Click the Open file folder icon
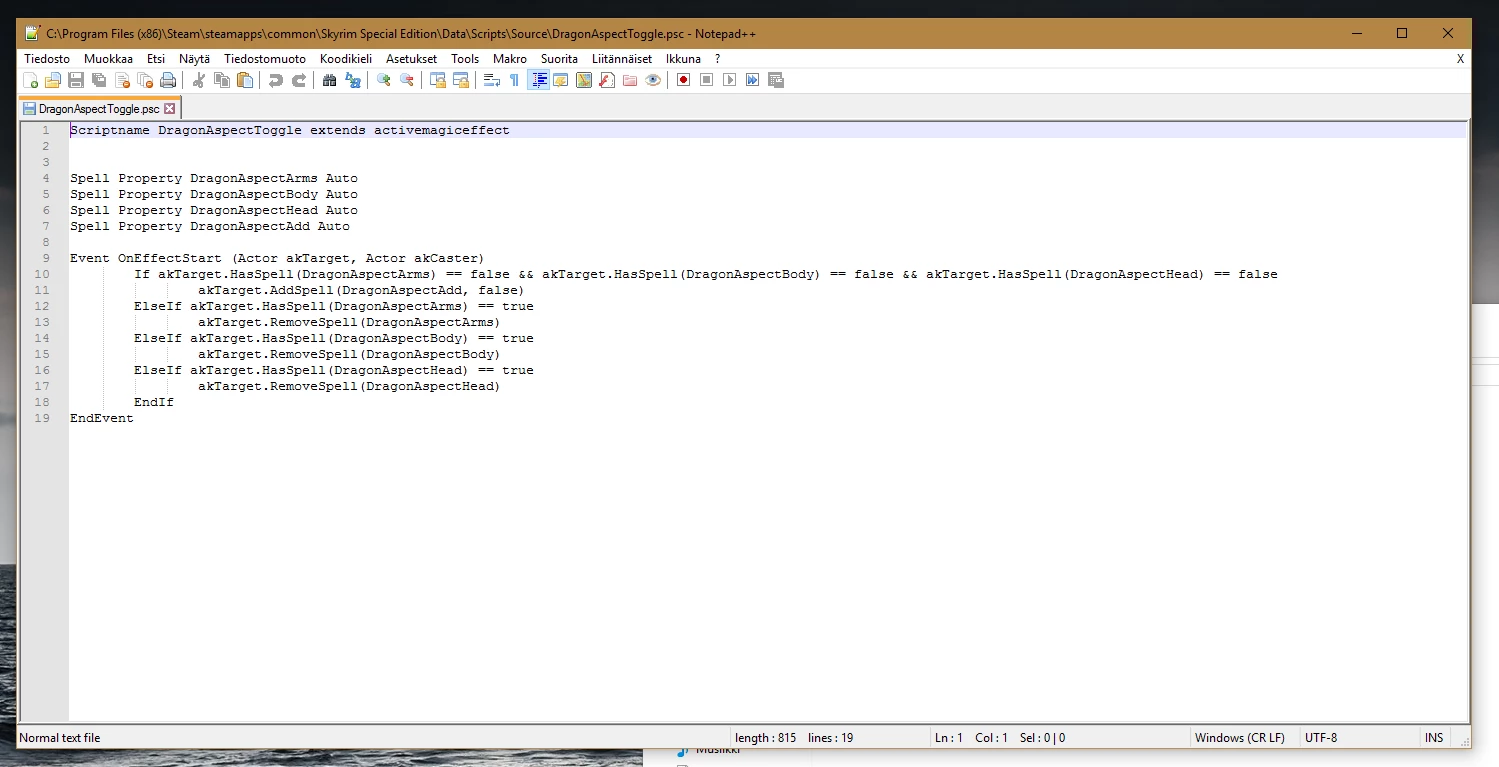1499x767 pixels. (53, 80)
